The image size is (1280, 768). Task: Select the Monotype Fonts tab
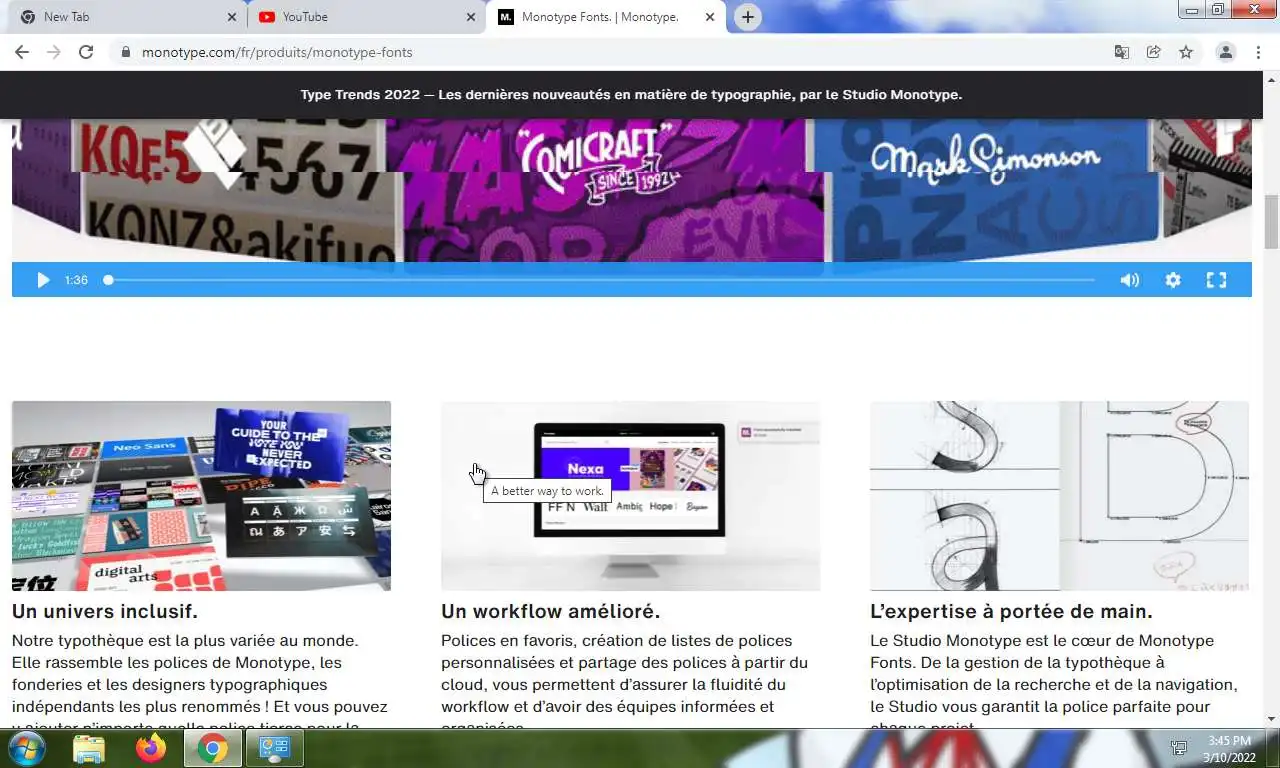(x=605, y=17)
